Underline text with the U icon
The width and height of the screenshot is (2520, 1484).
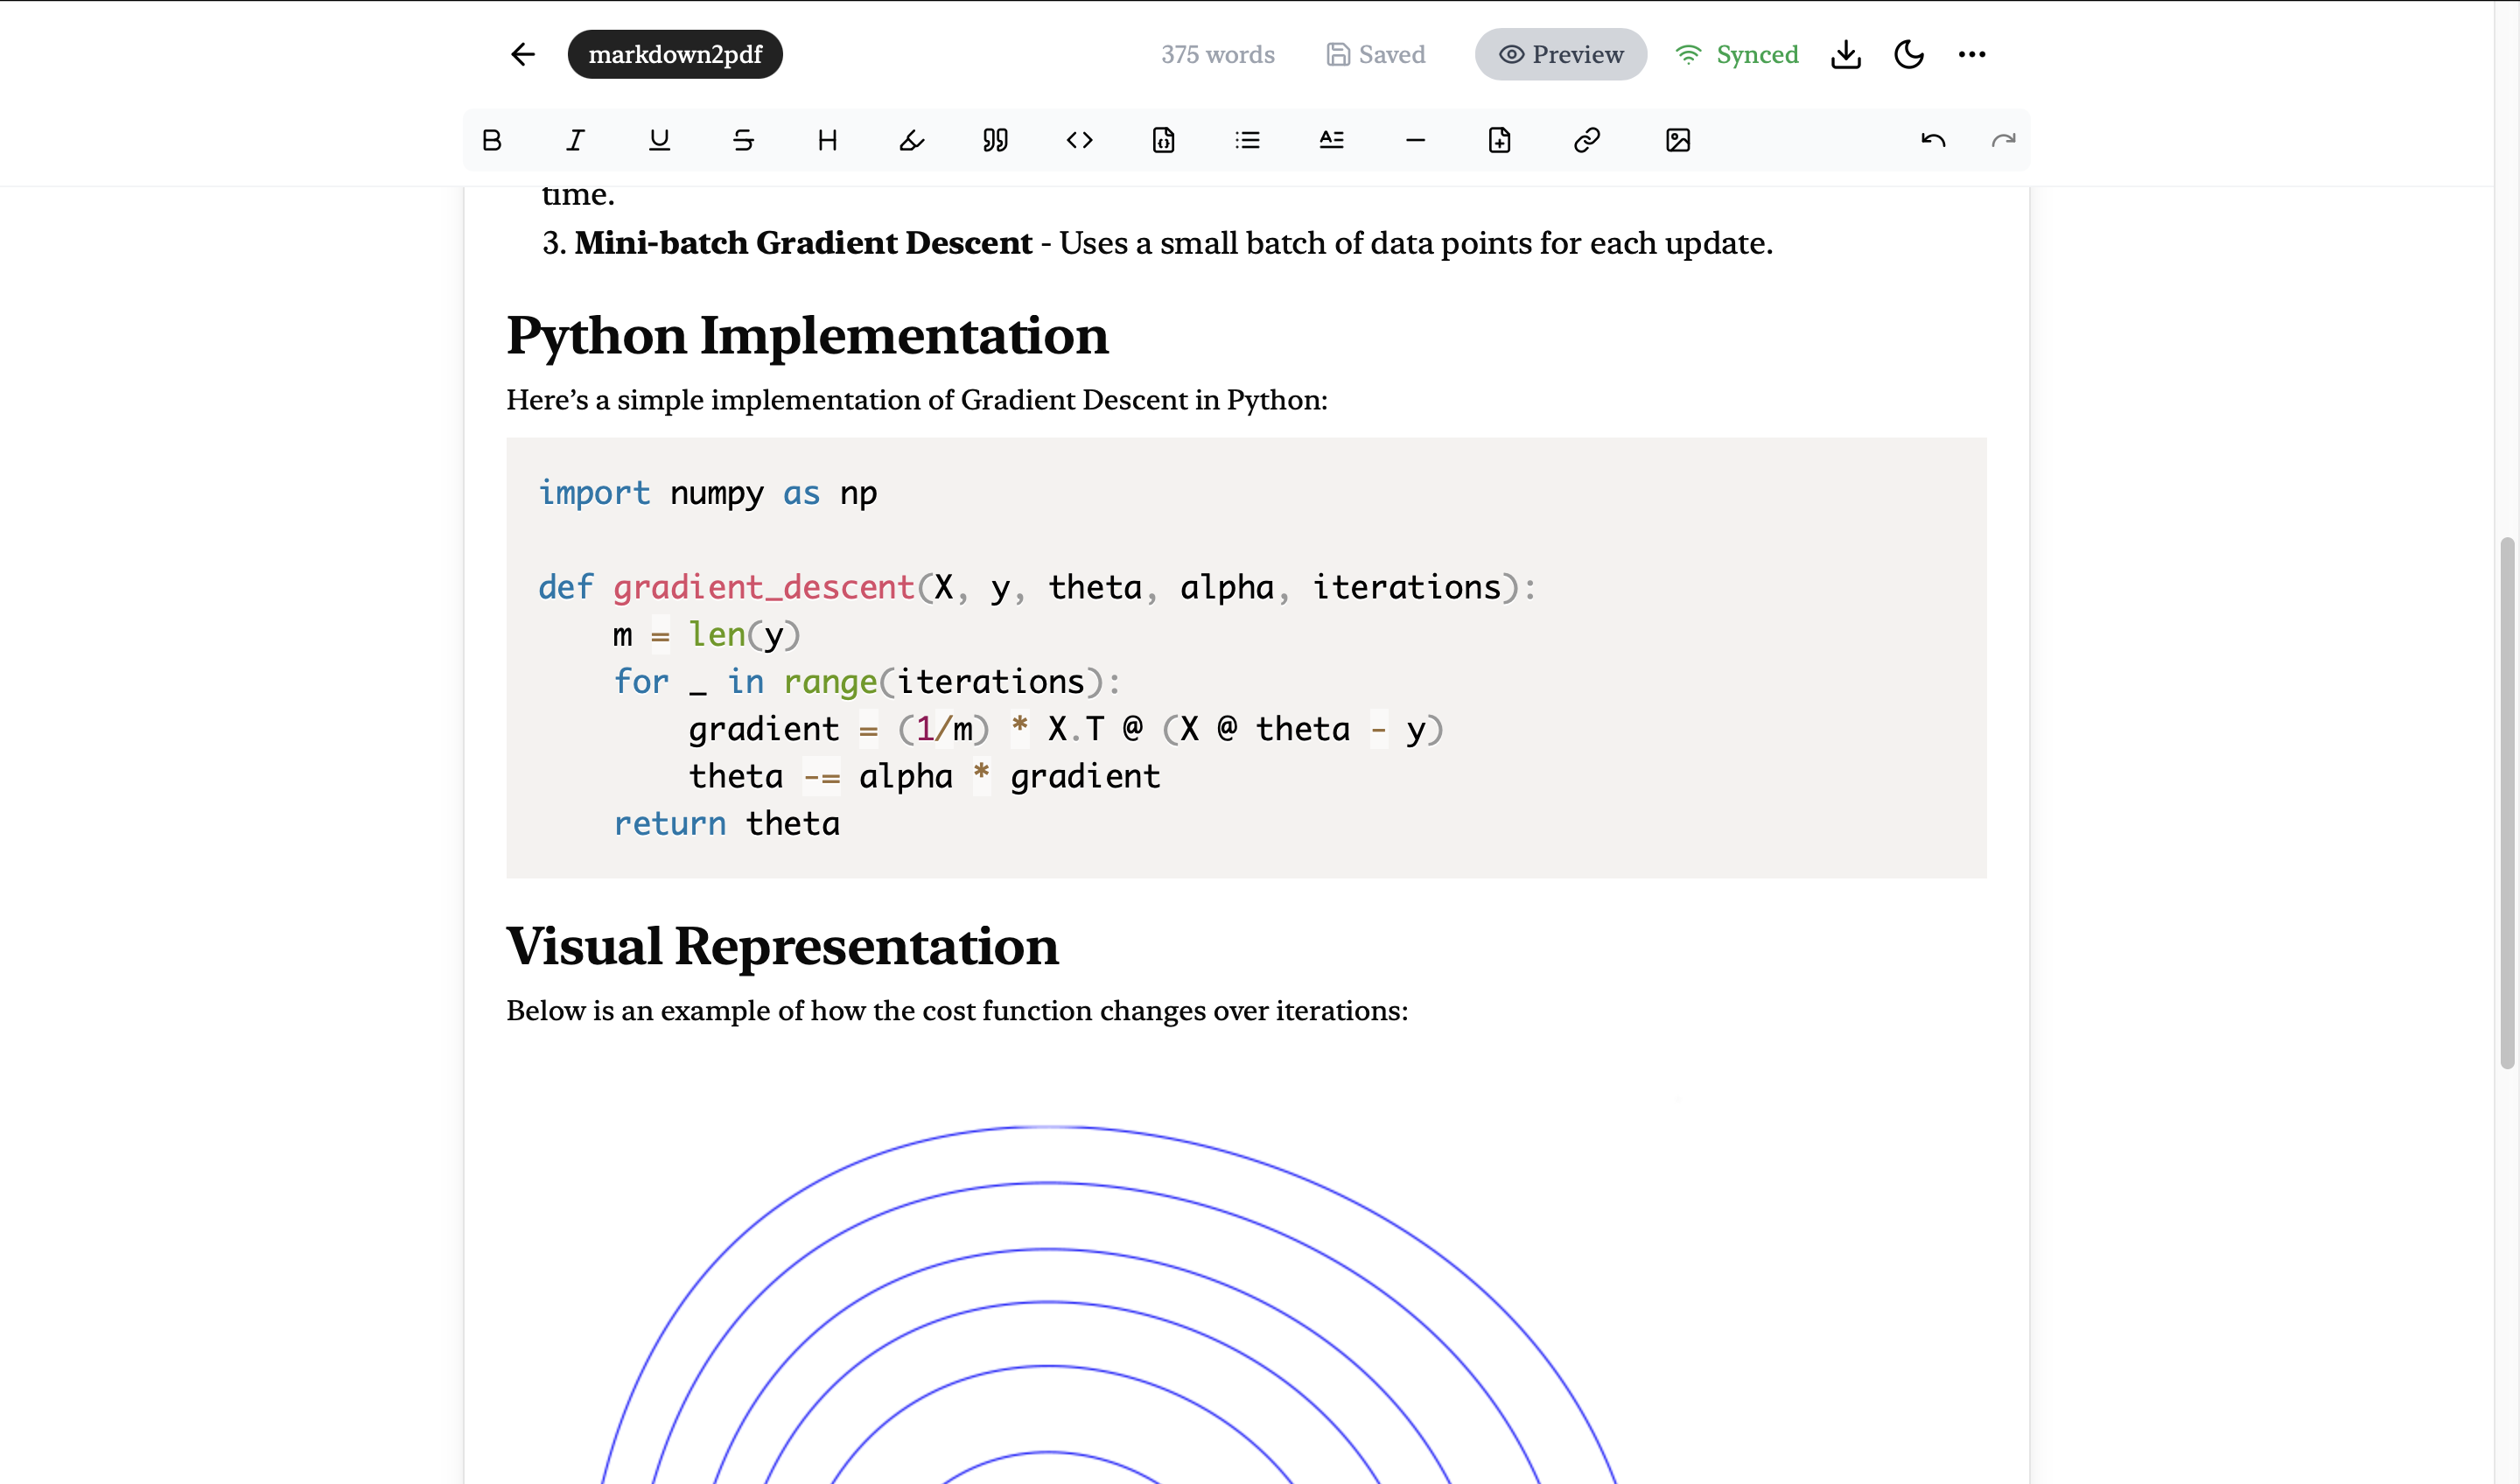[x=659, y=140]
